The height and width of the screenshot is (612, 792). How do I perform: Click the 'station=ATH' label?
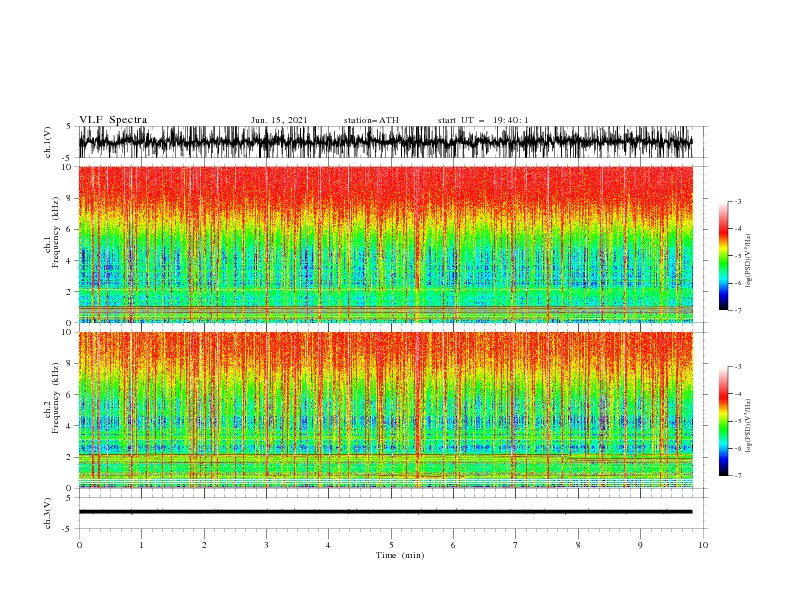[x=371, y=120]
